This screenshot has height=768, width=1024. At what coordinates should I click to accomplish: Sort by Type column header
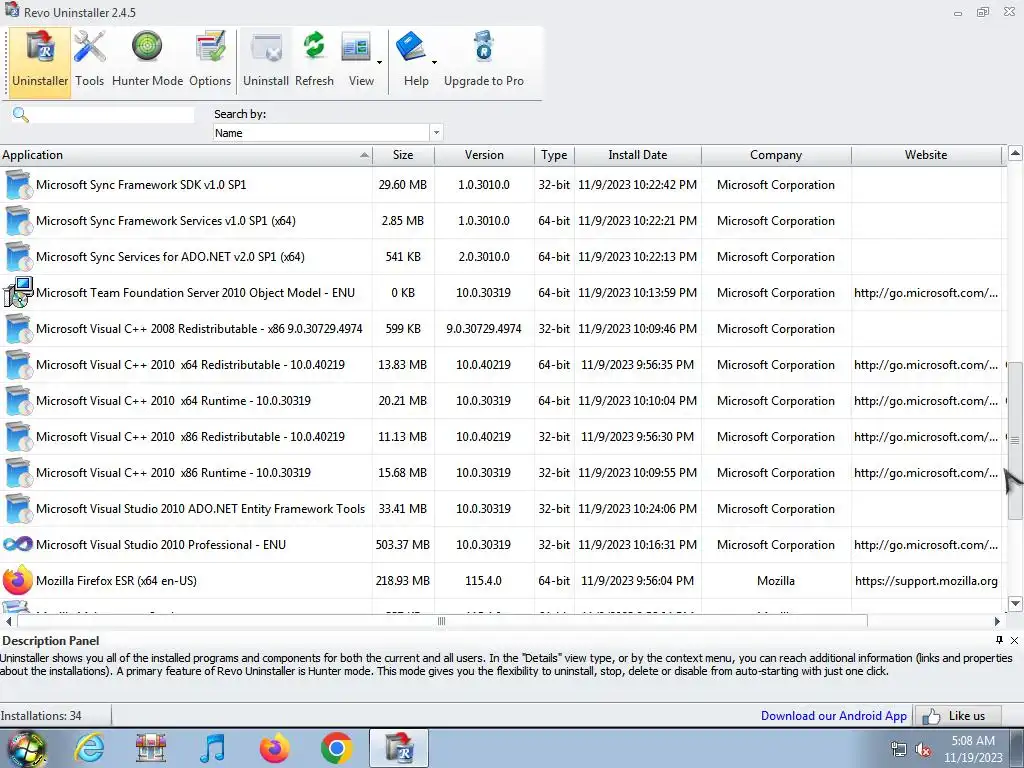pos(554,155)
